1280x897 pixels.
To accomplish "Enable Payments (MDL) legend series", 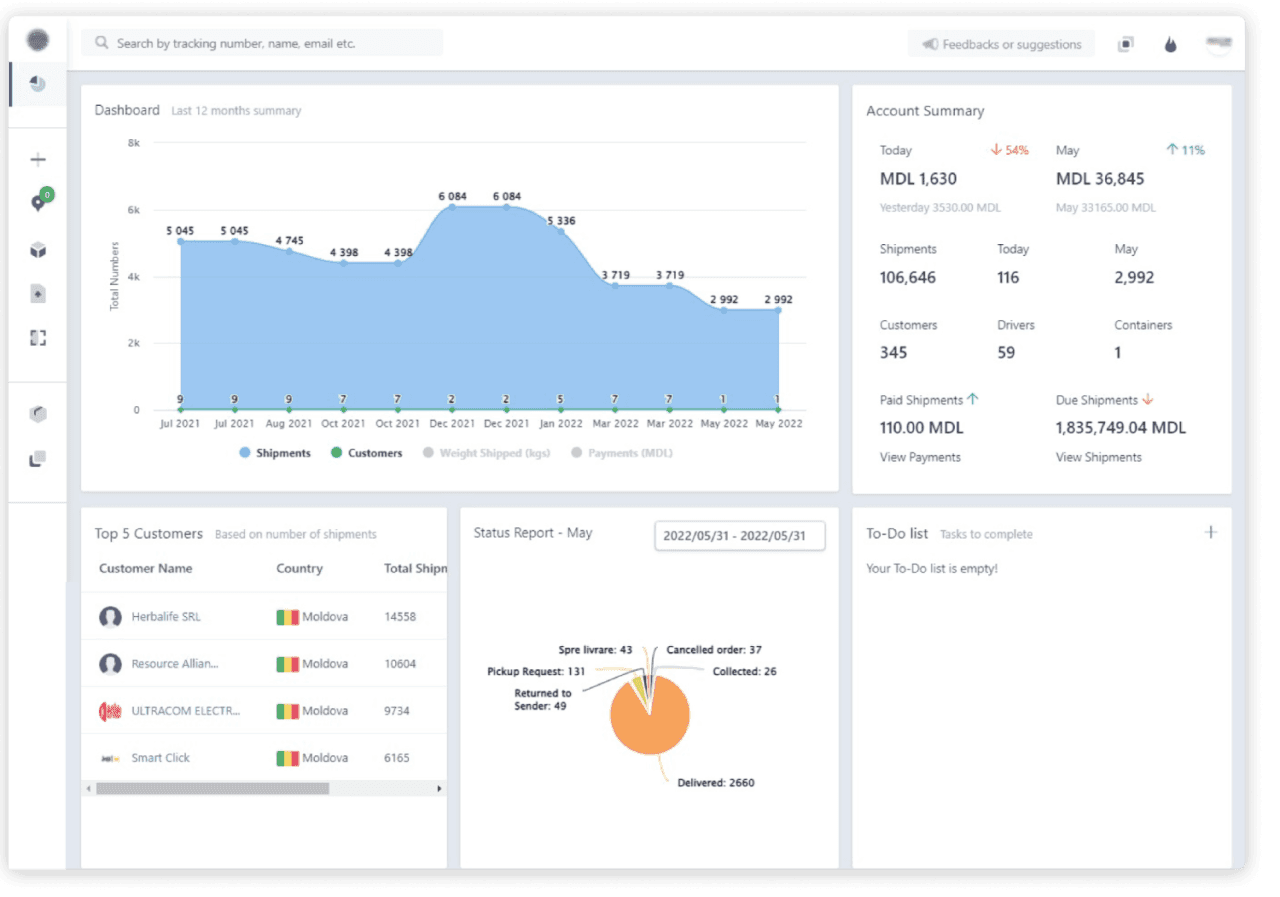I will pyautogui.click(x=621, y=453).
